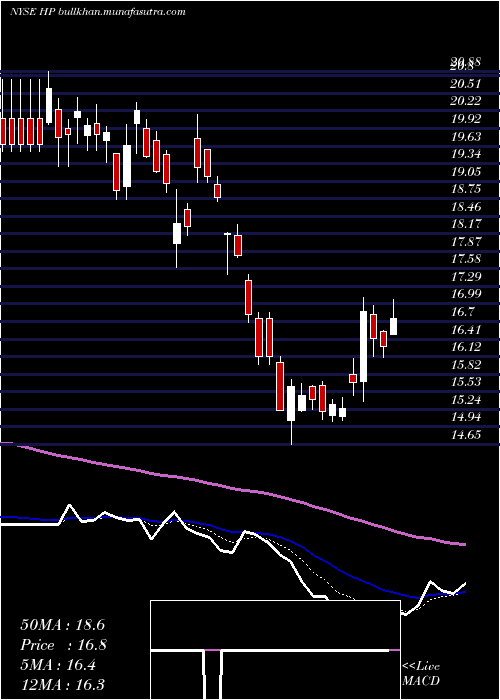500x700 pixels.
Task: Click the 'MACD' label
Action: [x=421, y=681]
